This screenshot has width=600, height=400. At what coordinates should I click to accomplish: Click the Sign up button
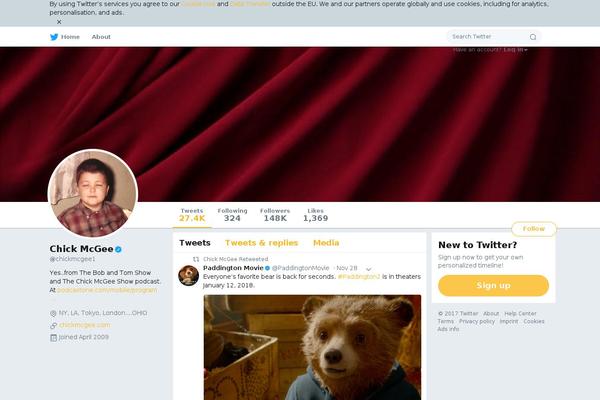click(493, 286)
